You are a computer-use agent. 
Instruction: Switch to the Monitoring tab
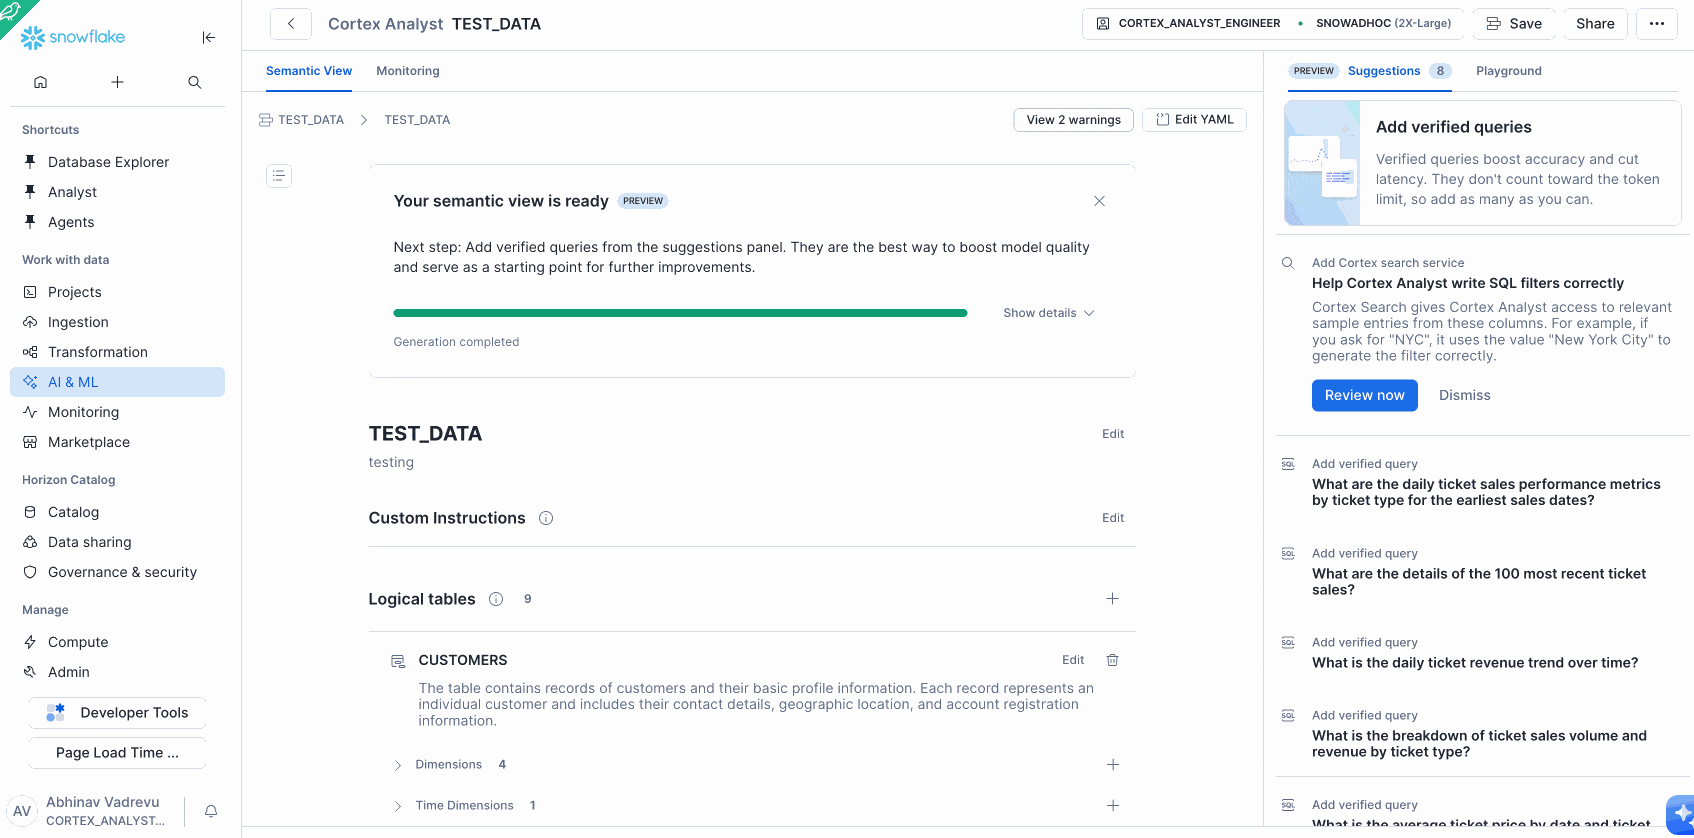point(407,71)
